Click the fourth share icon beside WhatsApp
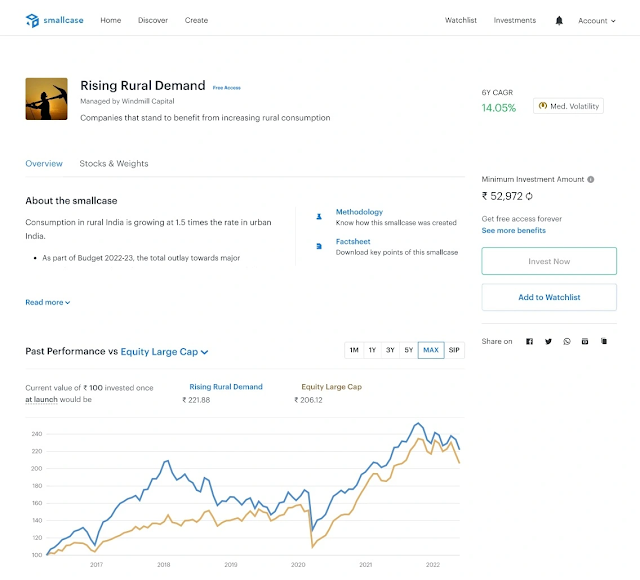The height and width of the screenshot is (580, 640). (x=585, y=341)
